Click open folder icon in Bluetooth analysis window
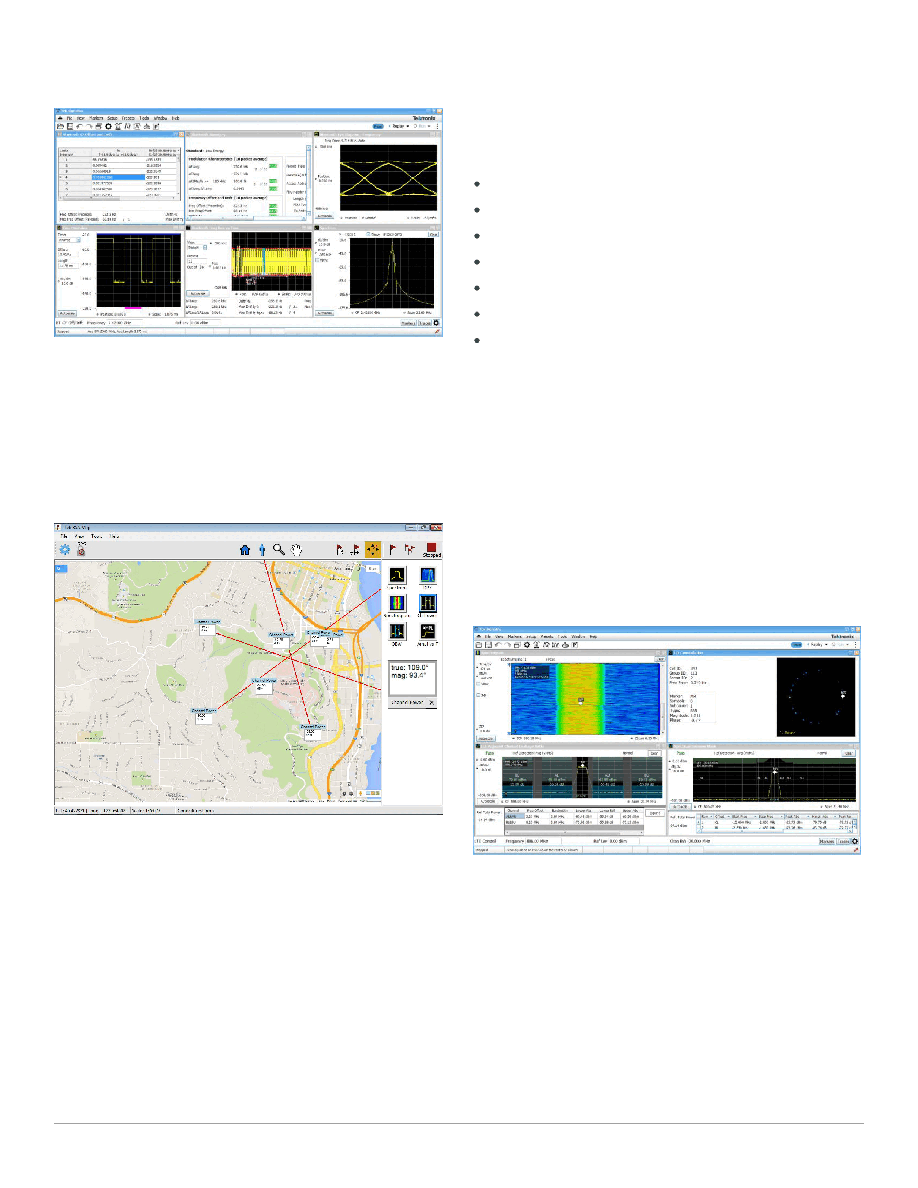 coord(60,127)
